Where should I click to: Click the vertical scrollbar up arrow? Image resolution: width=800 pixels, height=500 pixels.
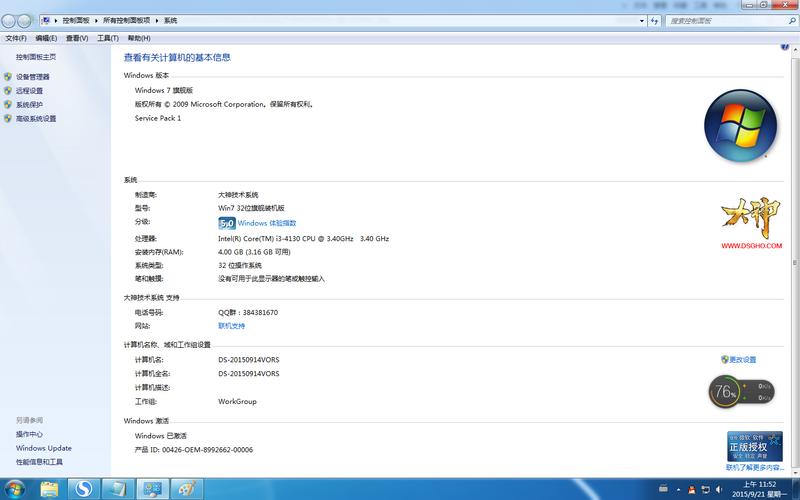[x=795, y=47]
